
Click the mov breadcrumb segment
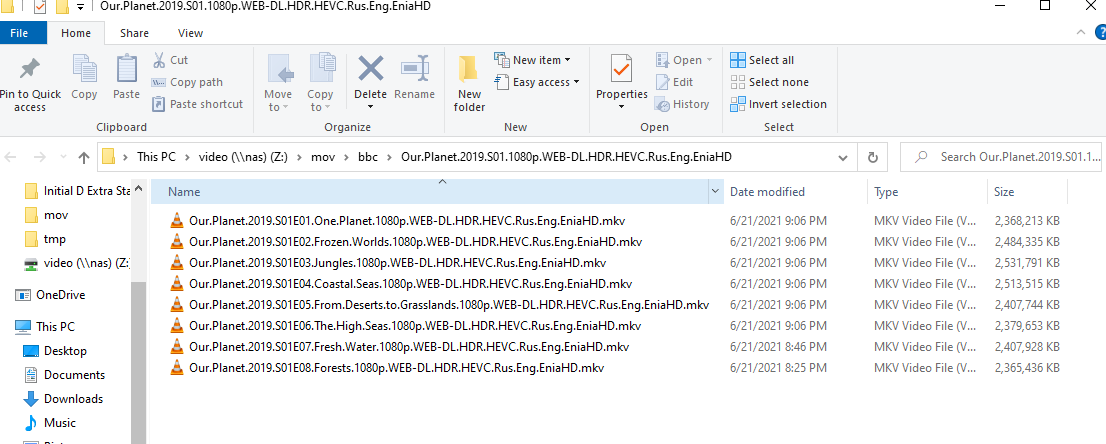pyautogui.click(x=323, y=157)
